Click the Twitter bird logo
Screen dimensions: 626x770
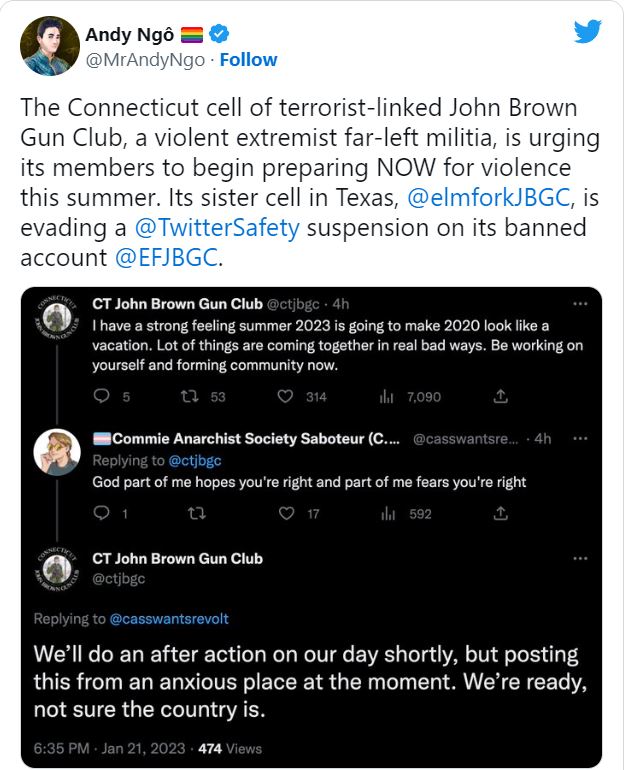coord(588,32)
